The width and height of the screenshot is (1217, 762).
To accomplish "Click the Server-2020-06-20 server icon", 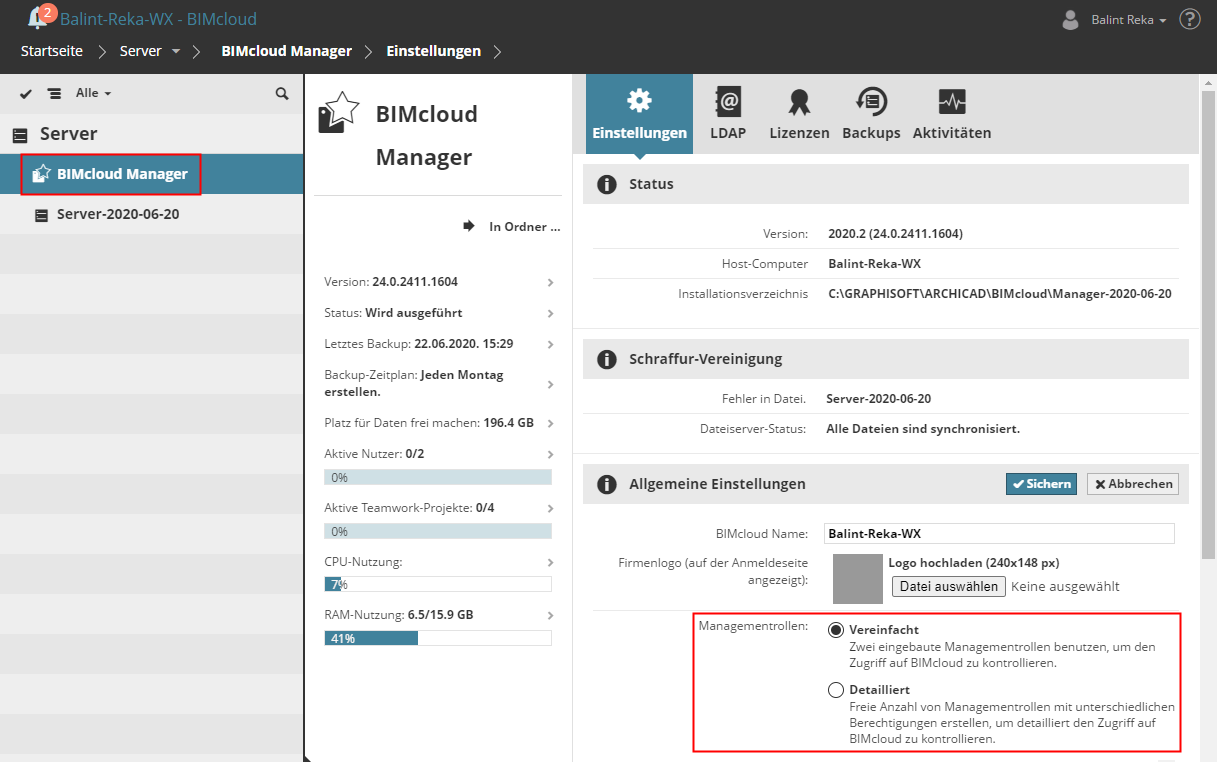I will [x=41, y=215].
